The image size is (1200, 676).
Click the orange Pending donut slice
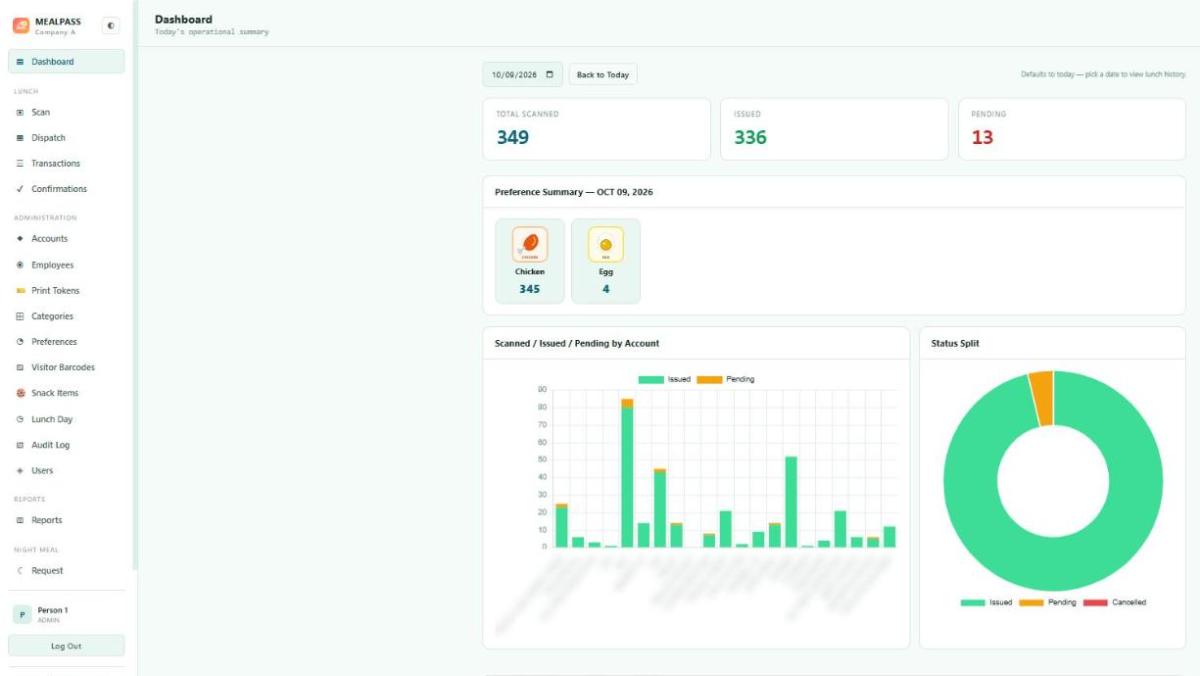click(1042, 398)
